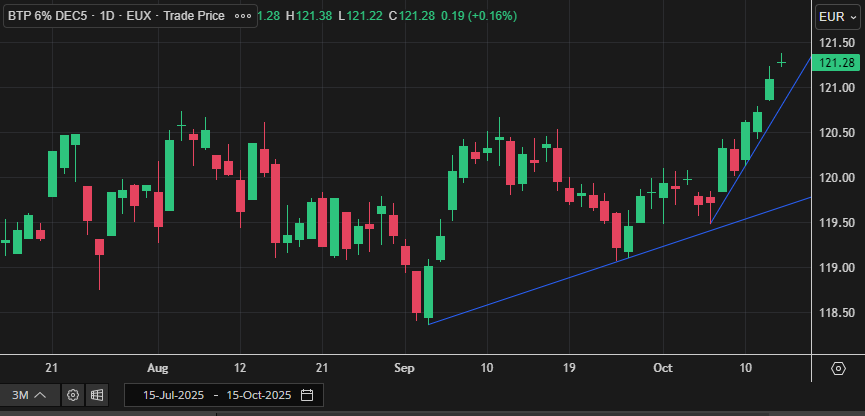Click the BTP 6% DEC5 instrument label
This screenshot has width=865, height=416.
(x=43, y=16)
